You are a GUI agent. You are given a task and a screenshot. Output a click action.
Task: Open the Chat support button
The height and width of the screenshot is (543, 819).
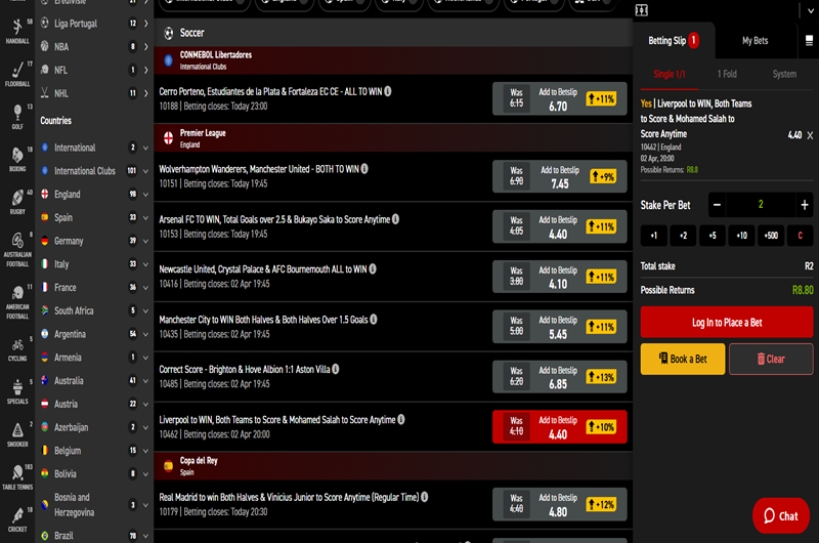(x=781, y=516)
